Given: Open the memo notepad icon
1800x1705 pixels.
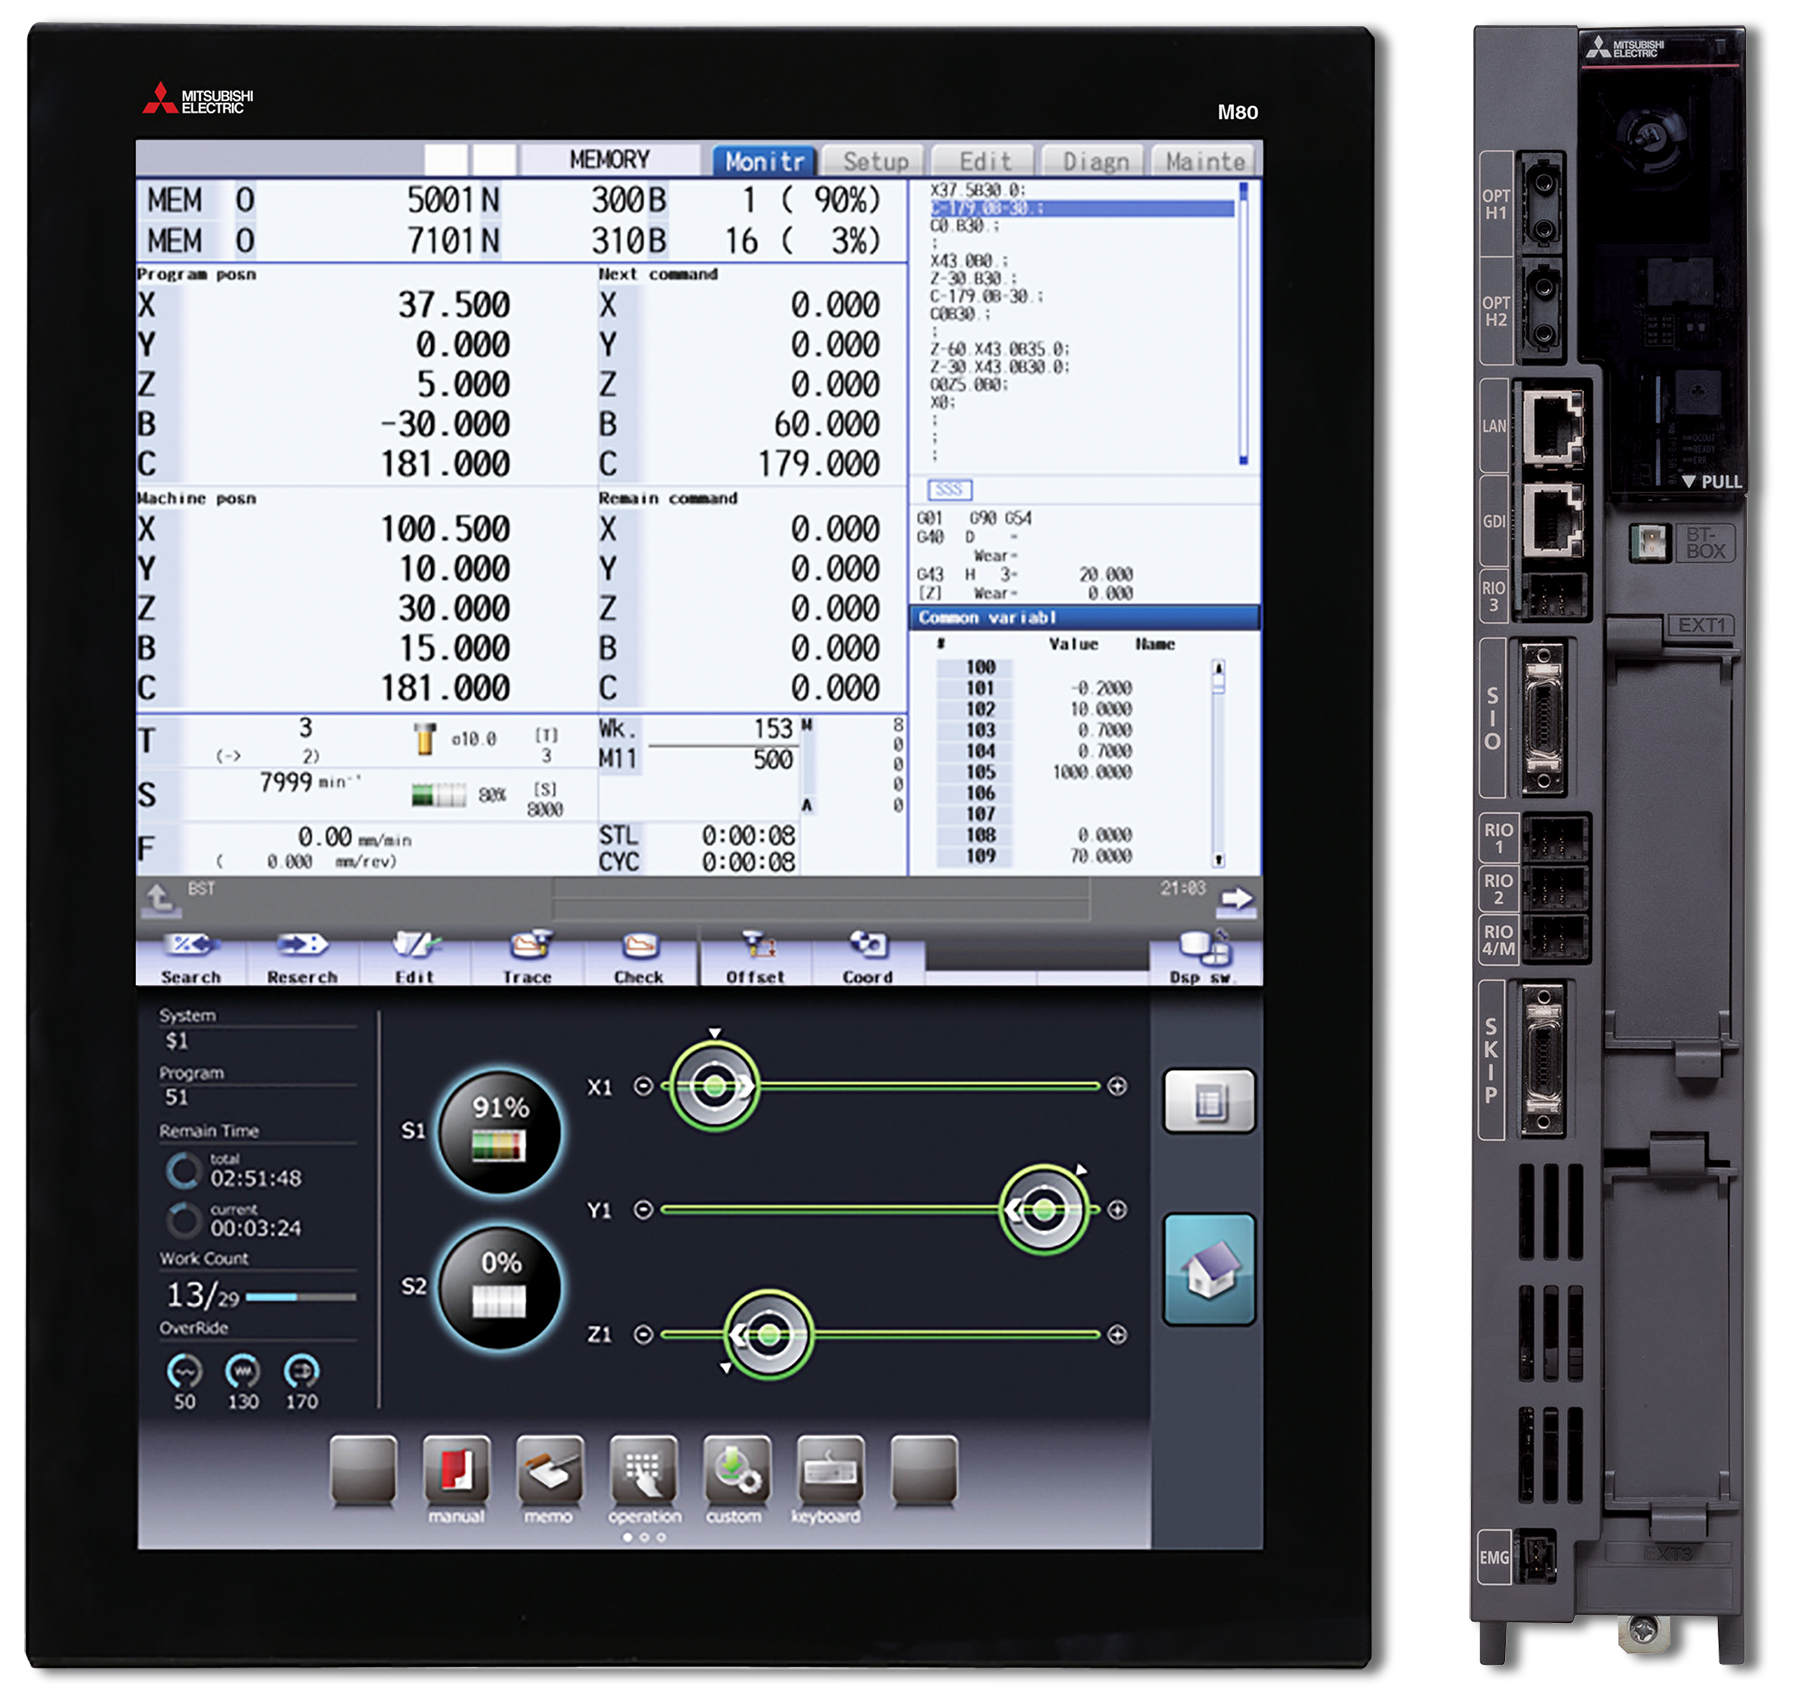Looking at the screenshot, I should [550, 1470].
